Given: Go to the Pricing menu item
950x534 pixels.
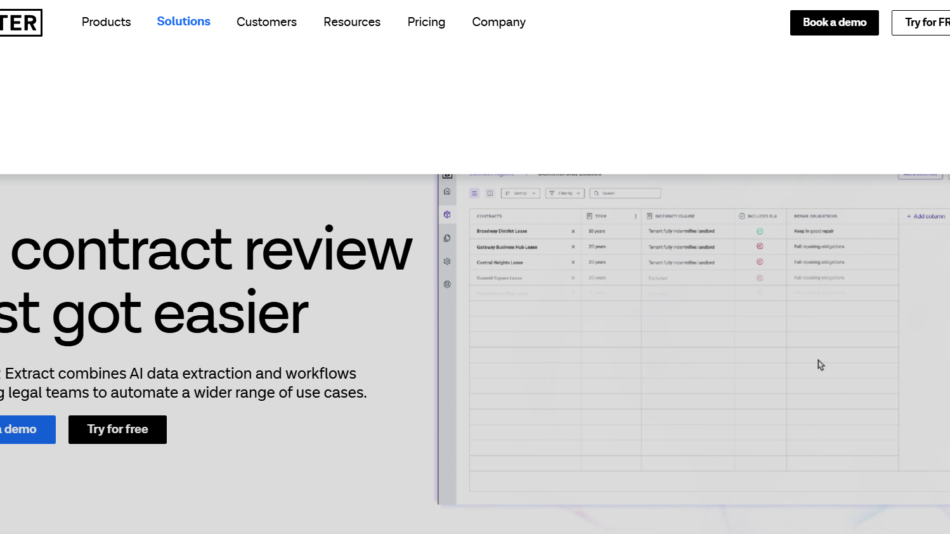Looking at the screenshot, I should tap(426, 22).
